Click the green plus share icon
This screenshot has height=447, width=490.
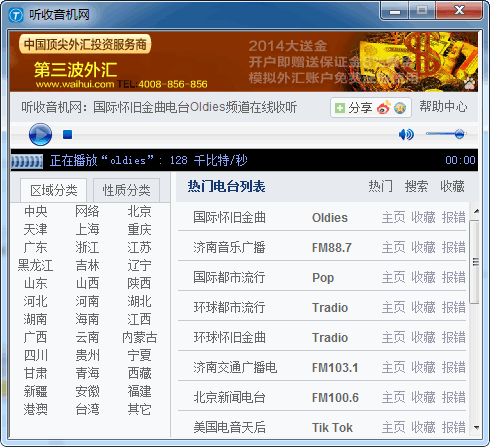tap(340, 108)
